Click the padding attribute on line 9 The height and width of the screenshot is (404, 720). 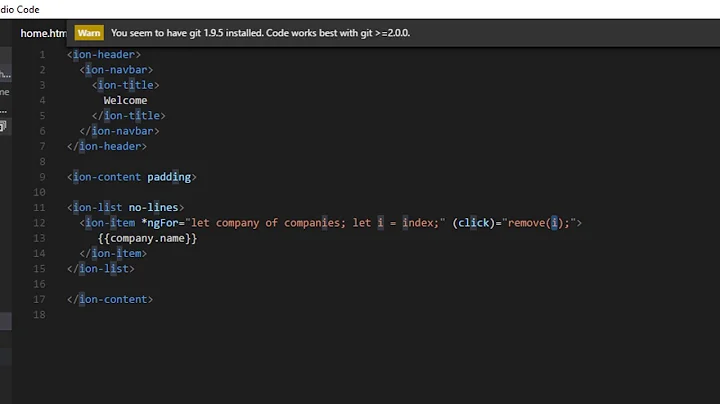171,177
